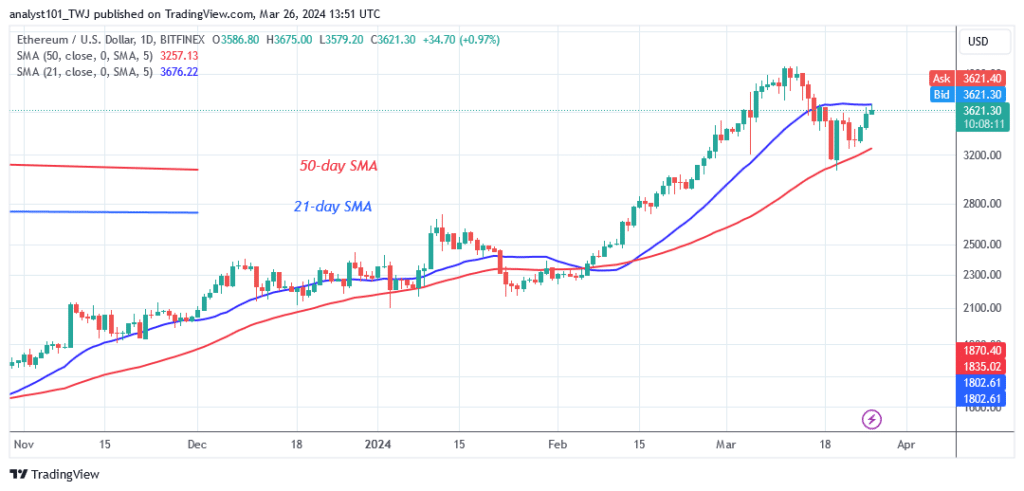
Task: Click the TradingView logo at bottom left
Action: tap(54, 474)
